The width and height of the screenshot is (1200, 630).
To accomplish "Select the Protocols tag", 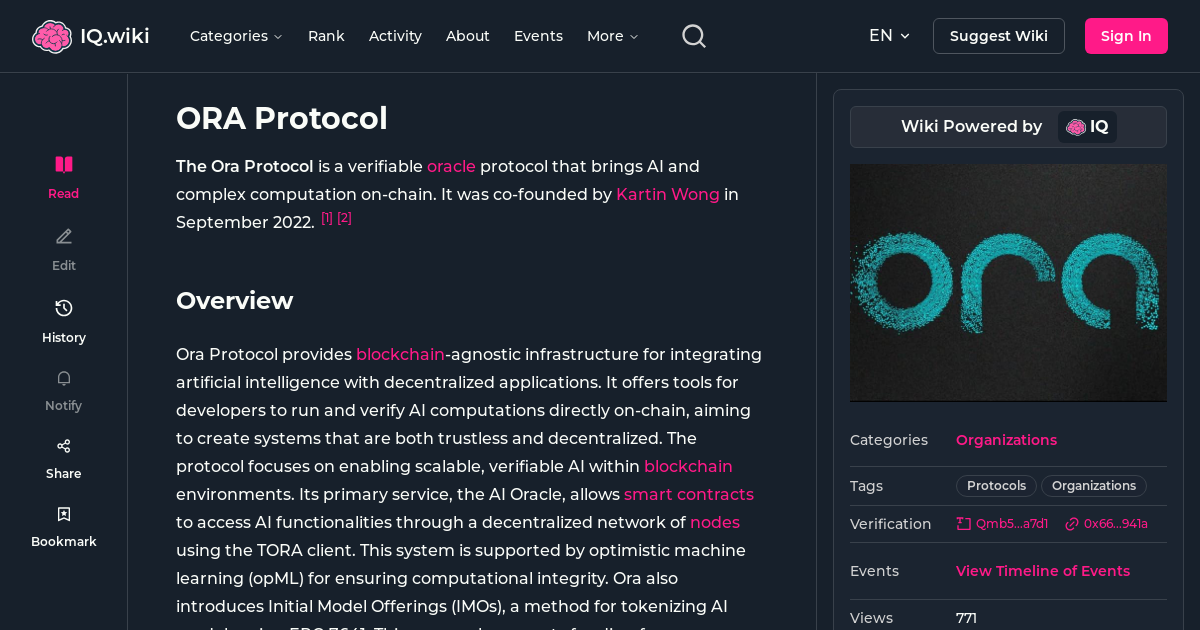I will (x=996, y=485).
